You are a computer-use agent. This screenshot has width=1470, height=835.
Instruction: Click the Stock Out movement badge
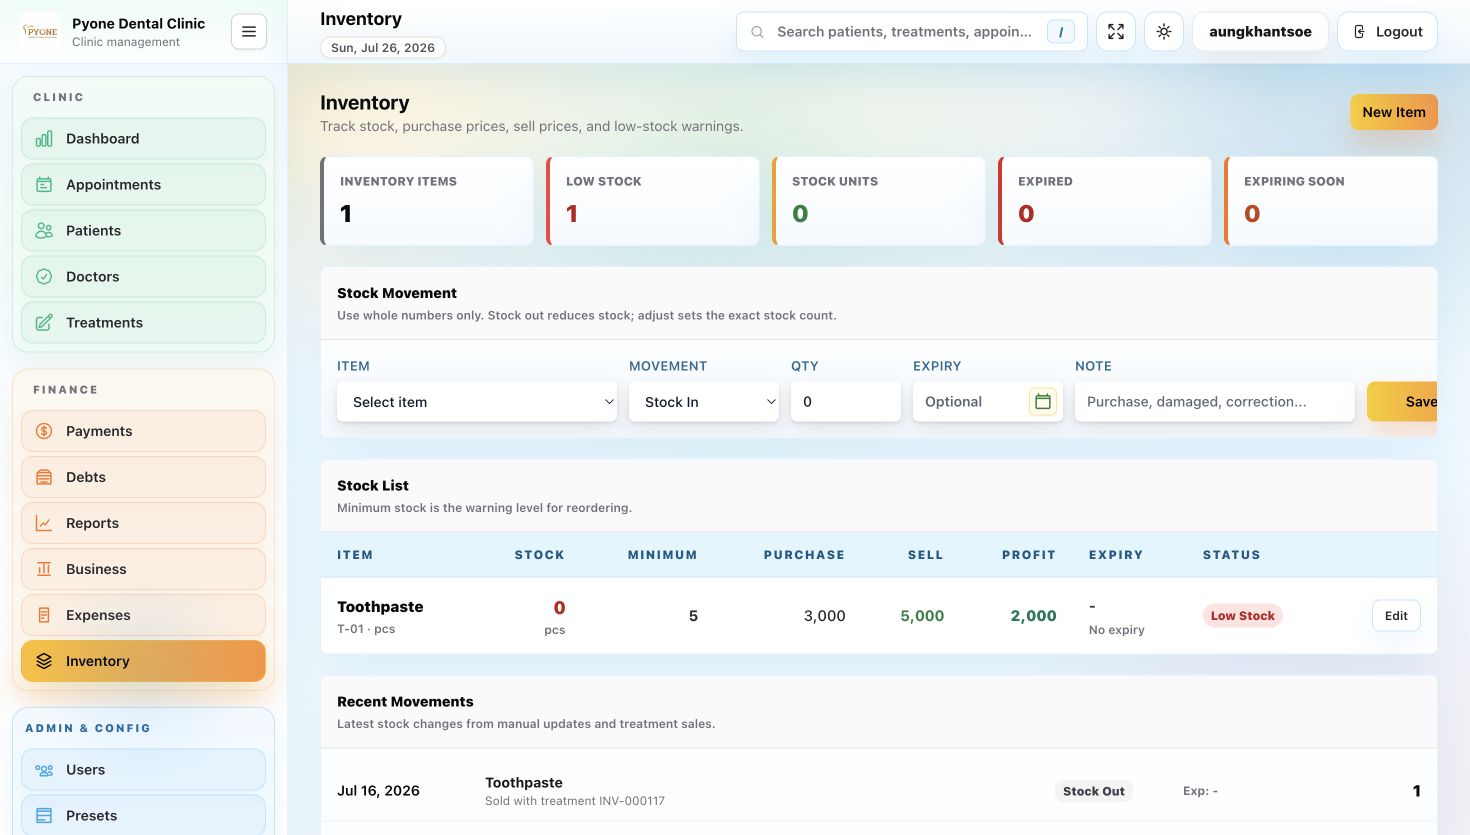point(1094,791)
